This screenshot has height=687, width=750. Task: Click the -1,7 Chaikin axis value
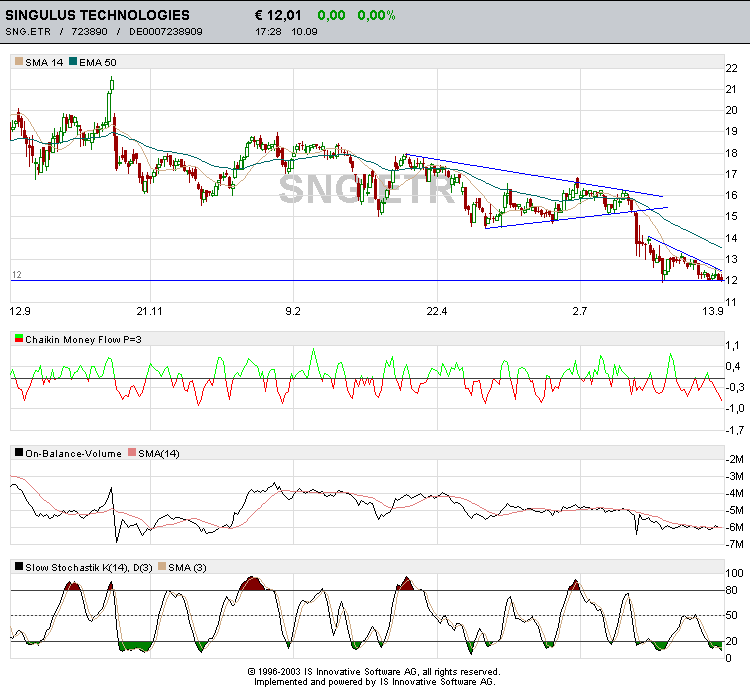[735, 431]
